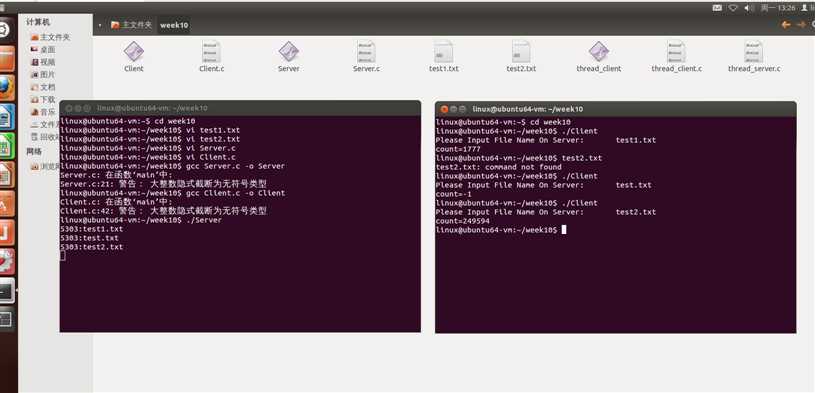Screen dimensions: 815x393
Task: Go back with the file manager's back arrow
Action: (x=786, y=24)
